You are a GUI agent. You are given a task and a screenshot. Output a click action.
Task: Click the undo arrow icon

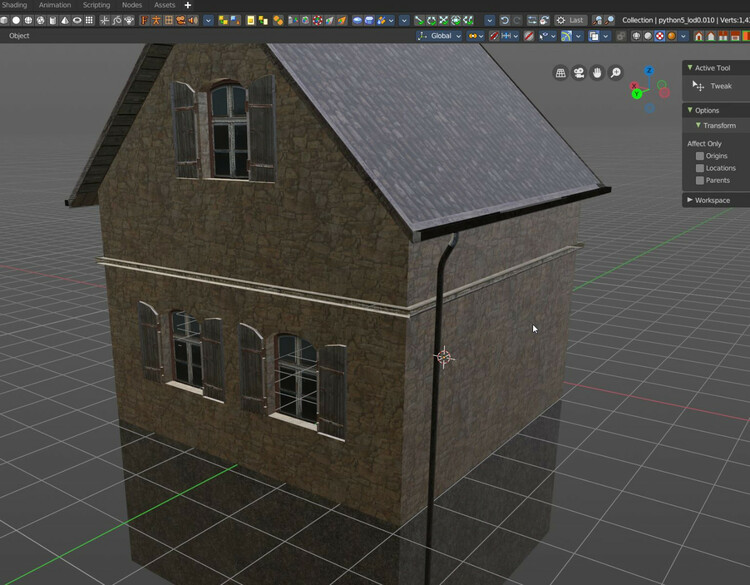pyautogui.click(x=505, y=20)
